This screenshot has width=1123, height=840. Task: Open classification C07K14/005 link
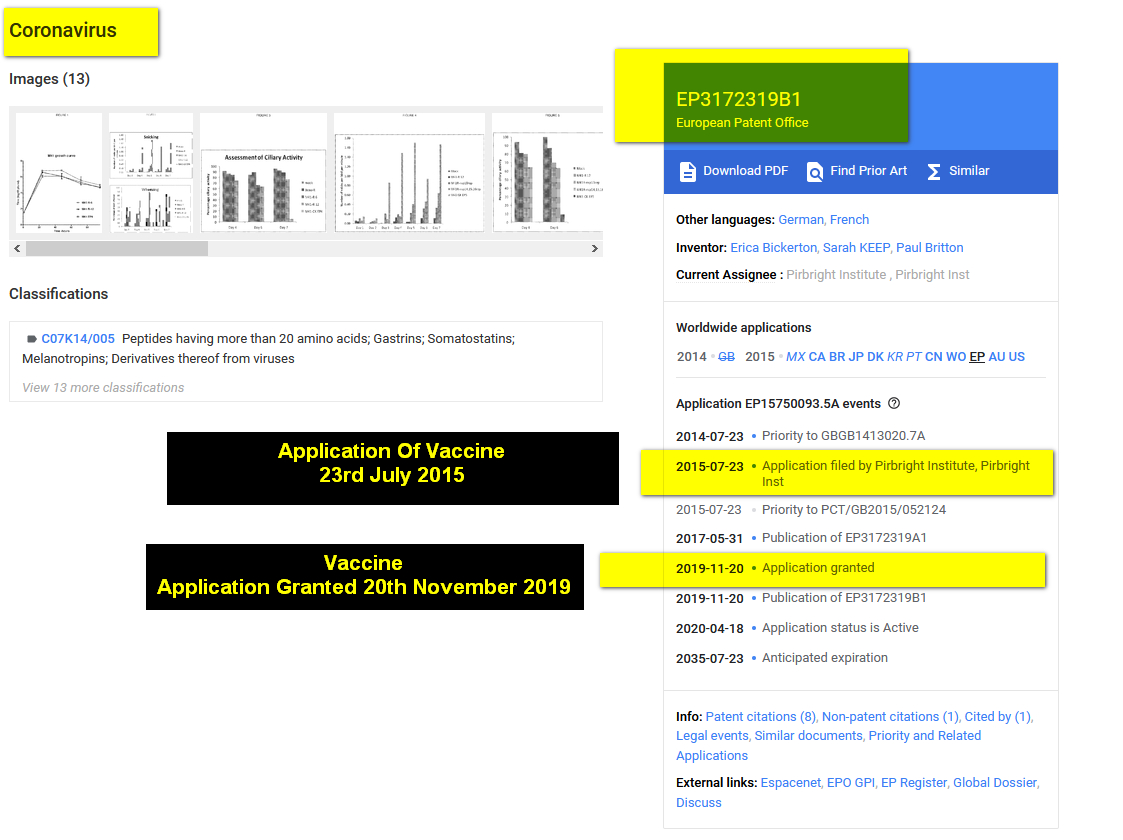78,339
